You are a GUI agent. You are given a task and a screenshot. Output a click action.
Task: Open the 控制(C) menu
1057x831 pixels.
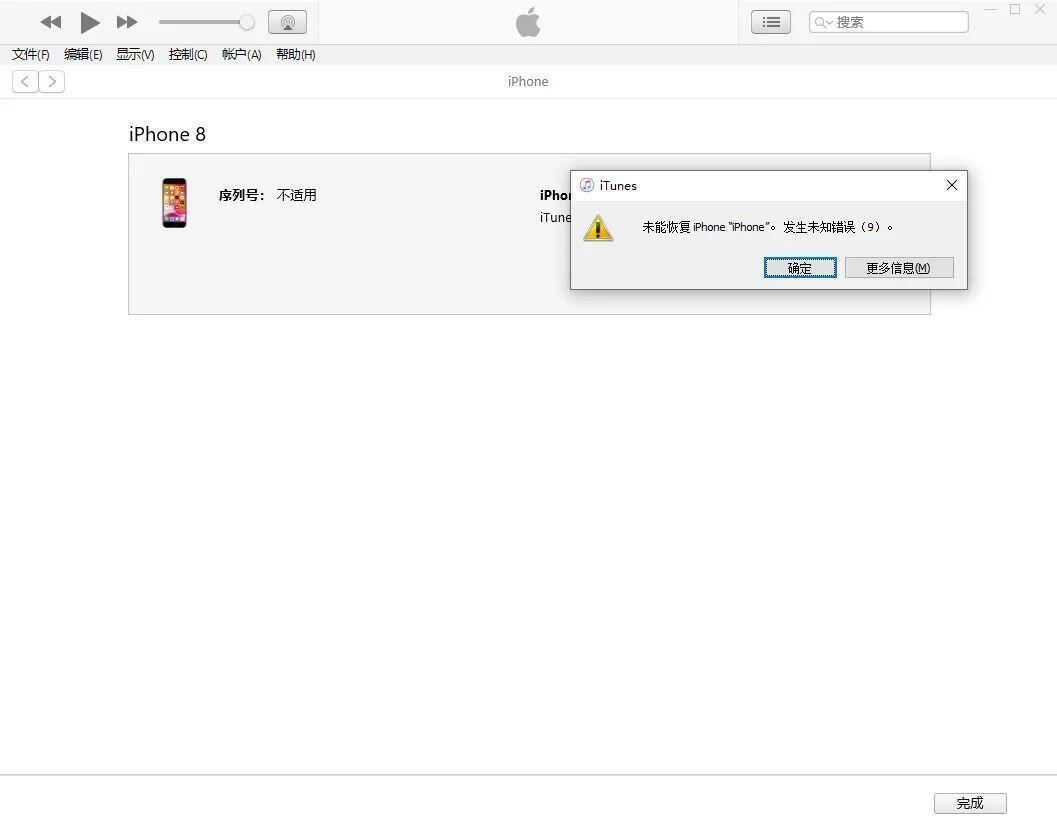pyautogui.click(x=187, y=55)
